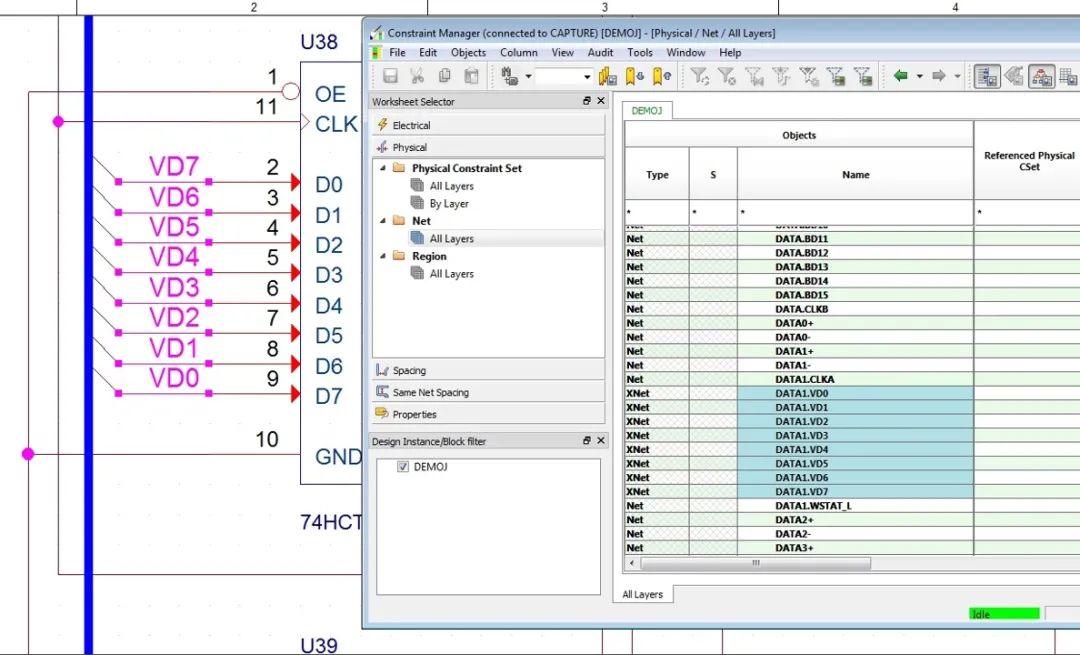The height and width of the screenshot is (655, 1080).
Task: Click the grid table icon at toolbar end
Action: coord(1068,76)
